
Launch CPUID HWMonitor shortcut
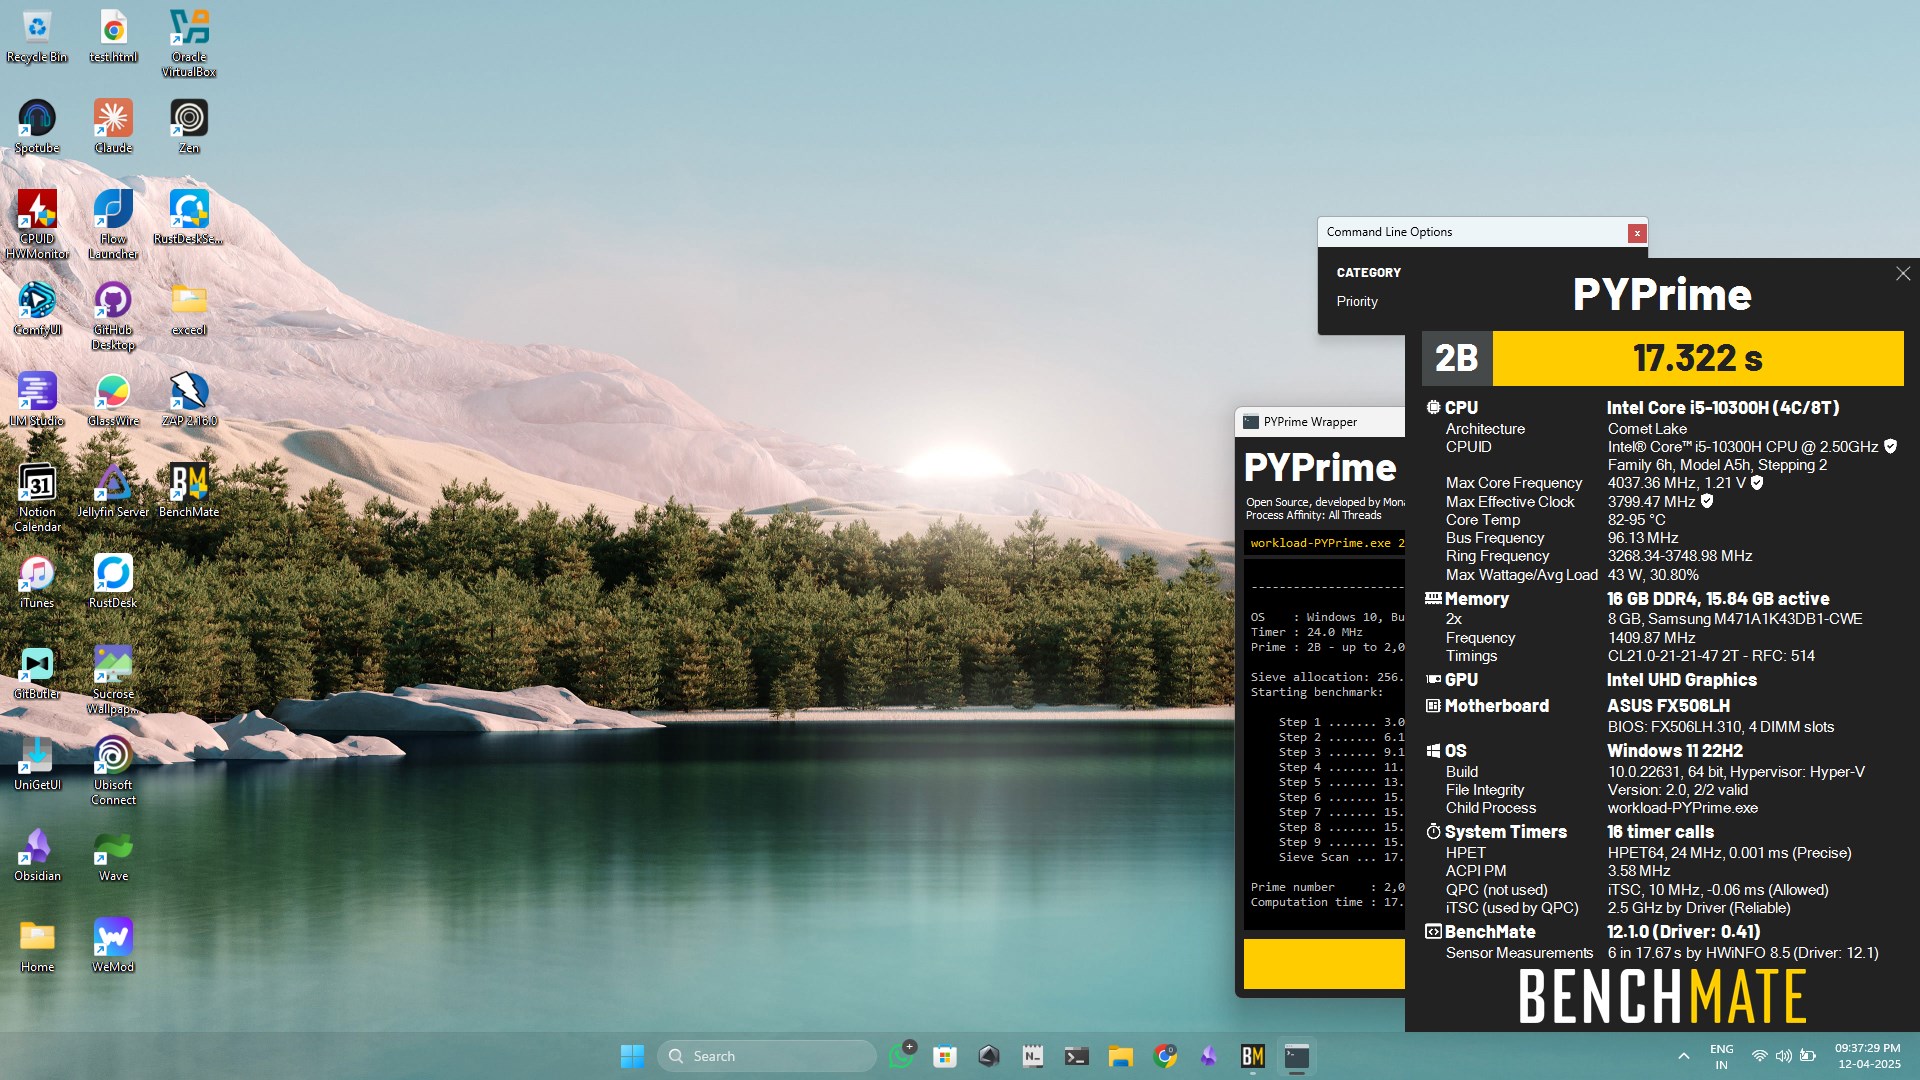(x=37, y=225)
